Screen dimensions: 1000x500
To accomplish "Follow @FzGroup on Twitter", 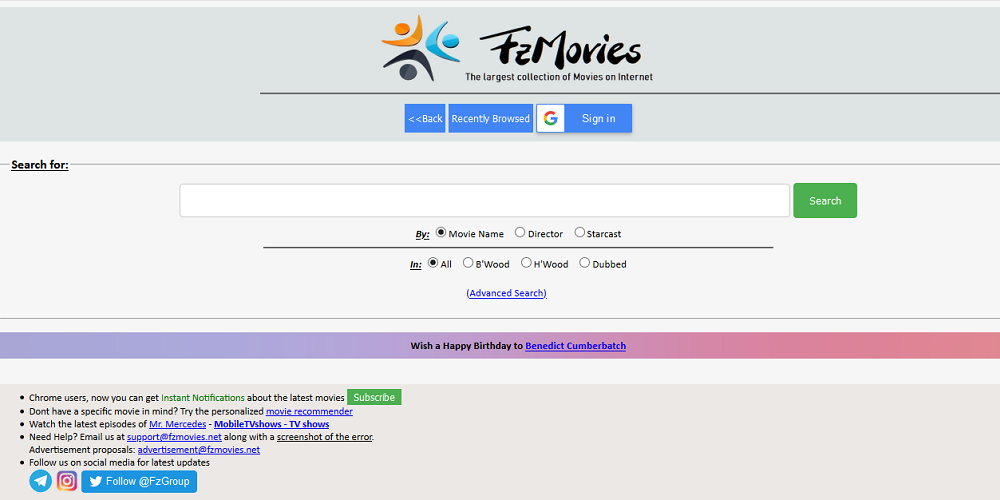I will [139, 482].
